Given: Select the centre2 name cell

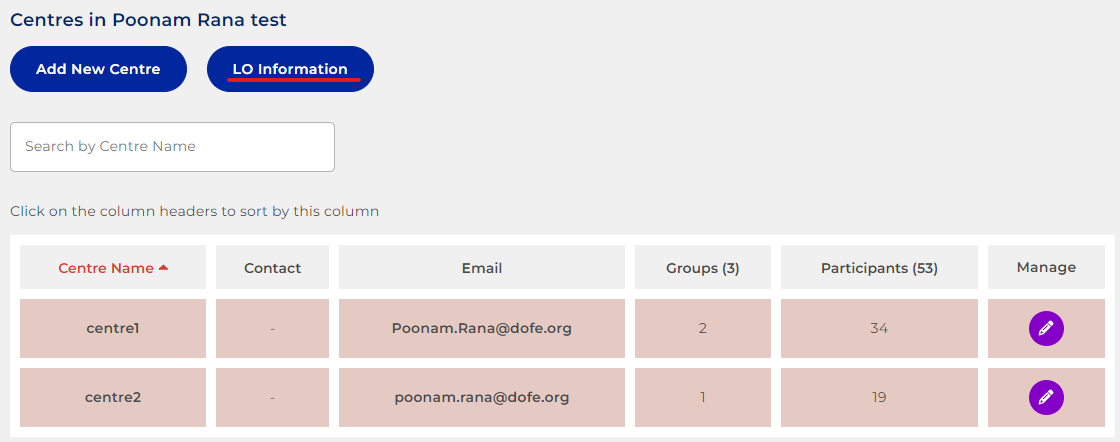Looking at the screenshot, I should point(113,397).
